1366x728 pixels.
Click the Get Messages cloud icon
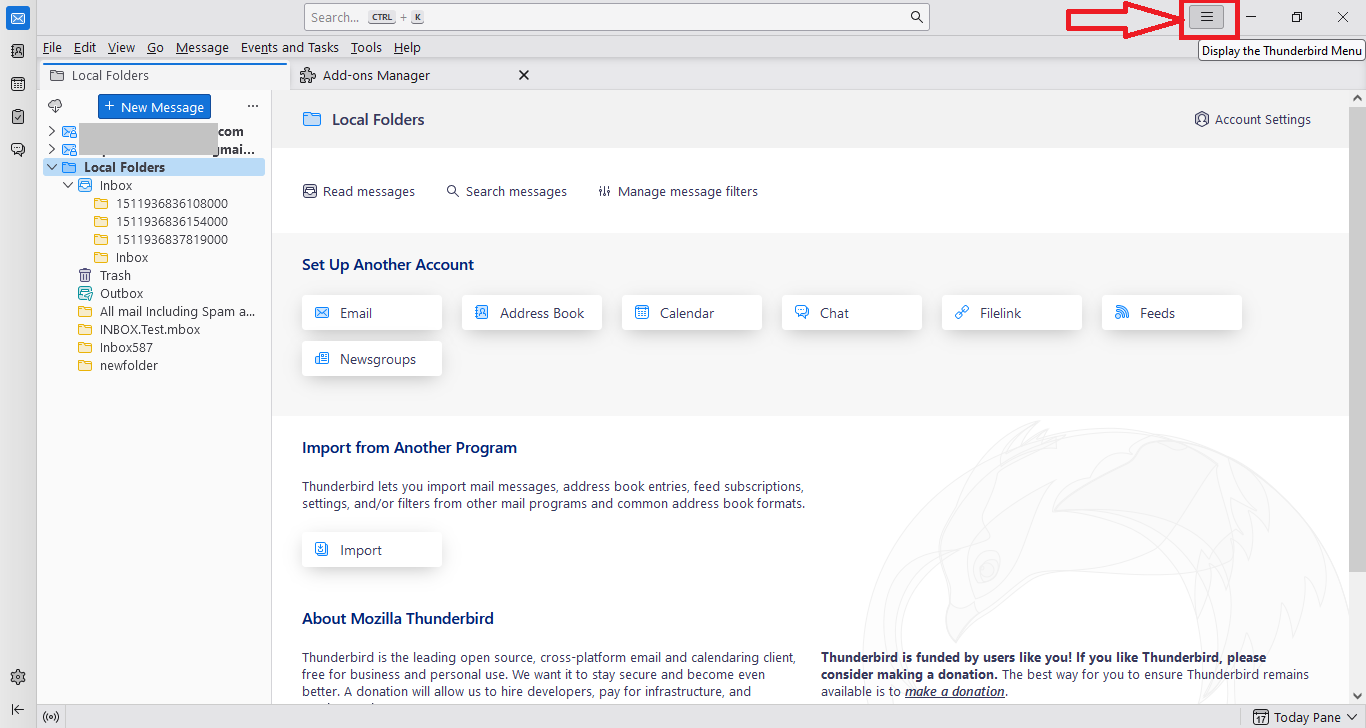tap(55, 106)
